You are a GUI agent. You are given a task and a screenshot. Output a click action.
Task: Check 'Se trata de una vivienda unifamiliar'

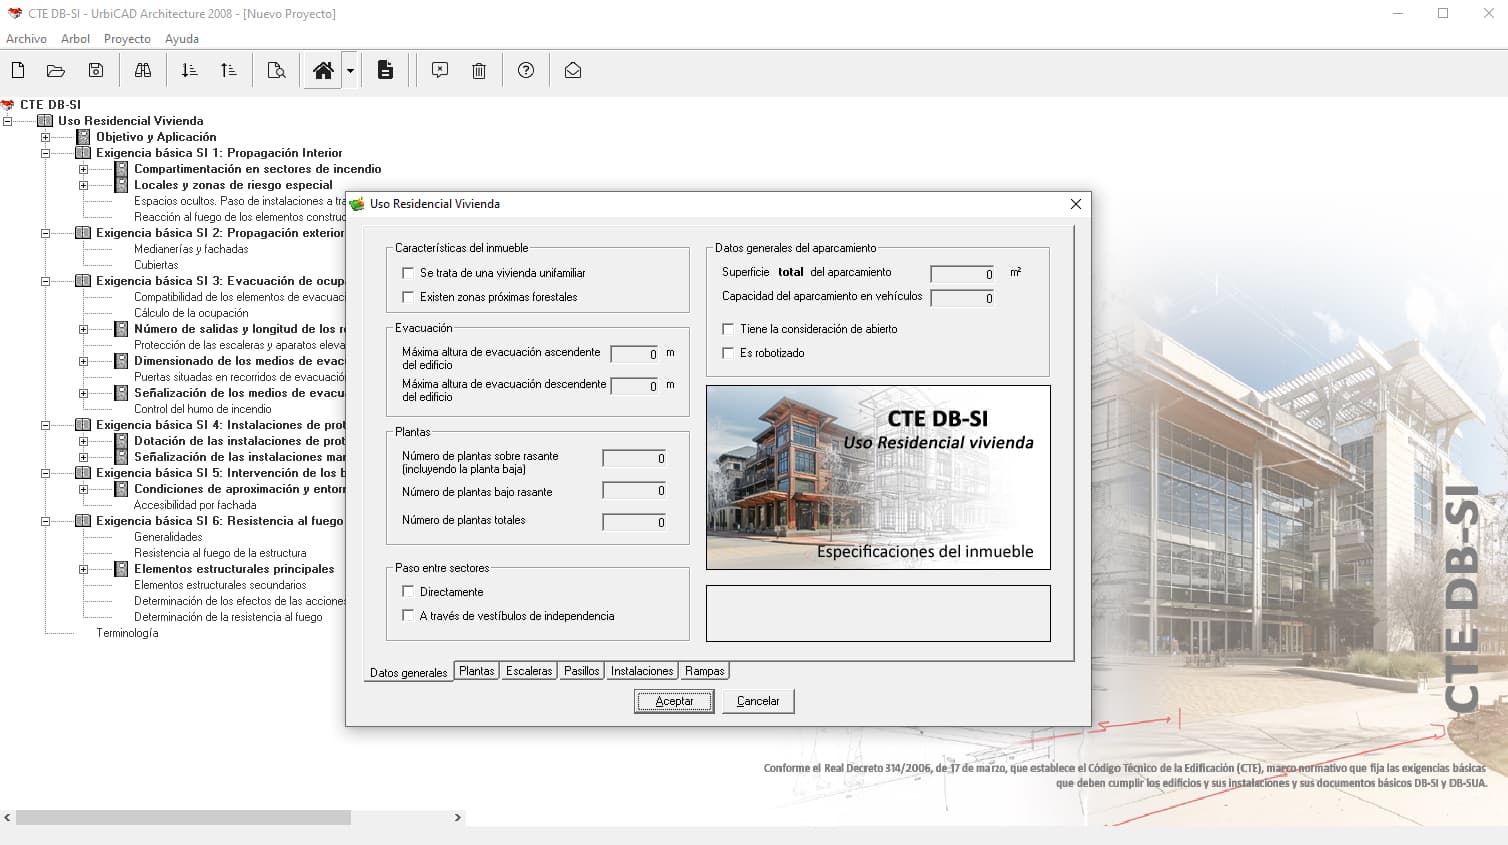(x=408, y=272)
